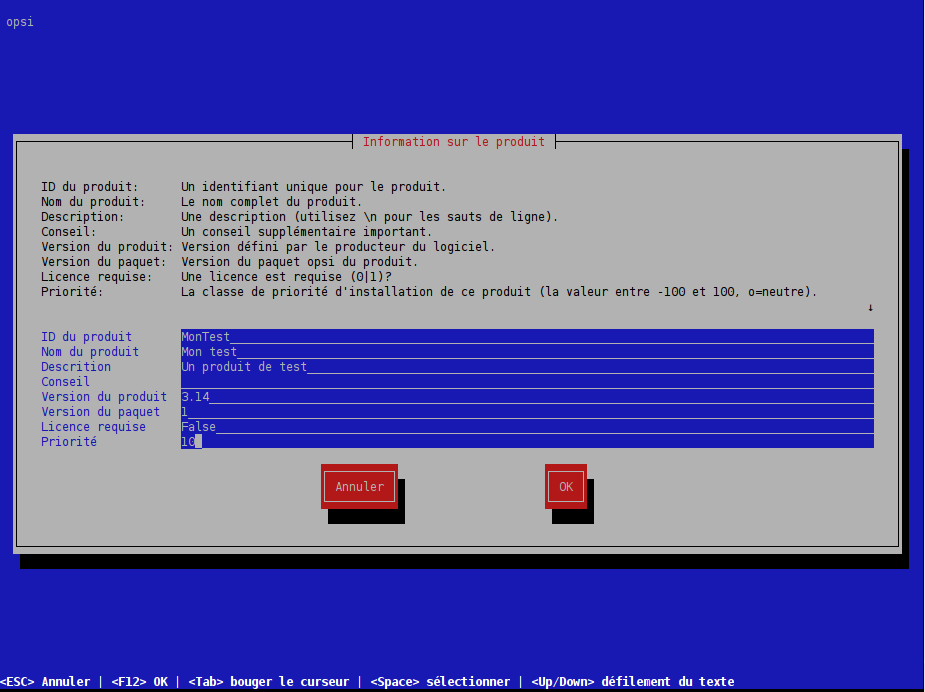This screenshot has height=692, width=925.
Task: Click the blue 'ID du produit' form label
Action: [x=86, y=336]
